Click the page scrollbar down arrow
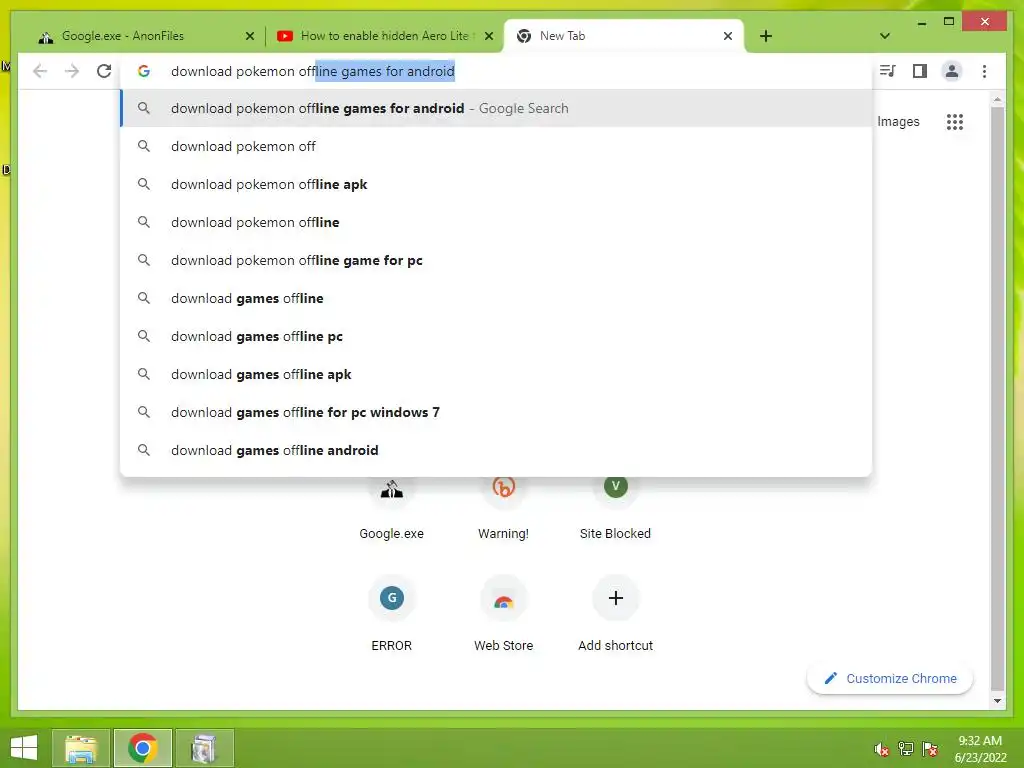The image size is (1024, 768). click(x=997, y=701)
